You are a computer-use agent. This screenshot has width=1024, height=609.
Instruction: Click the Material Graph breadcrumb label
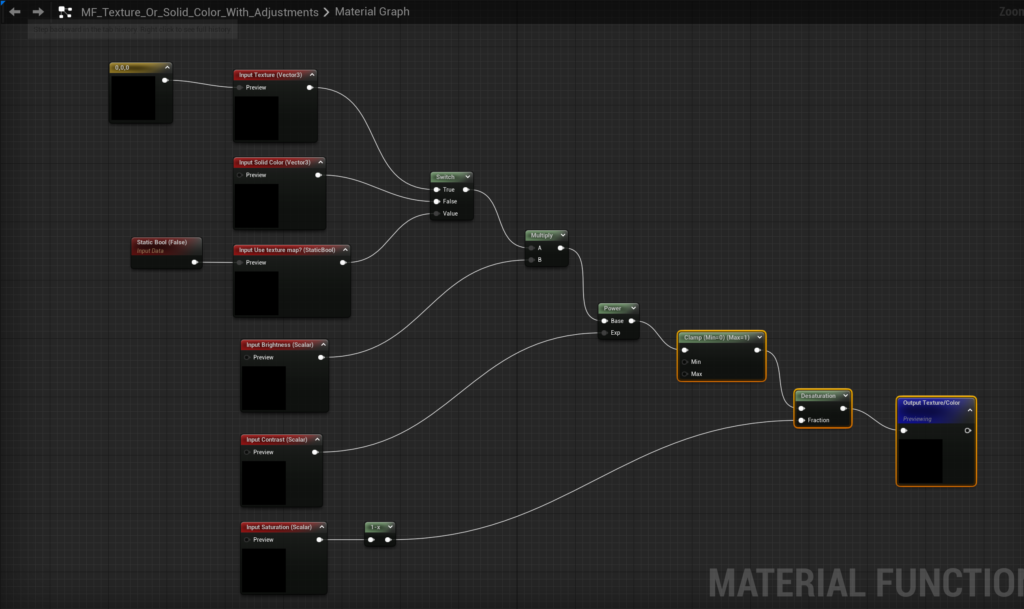372,12
